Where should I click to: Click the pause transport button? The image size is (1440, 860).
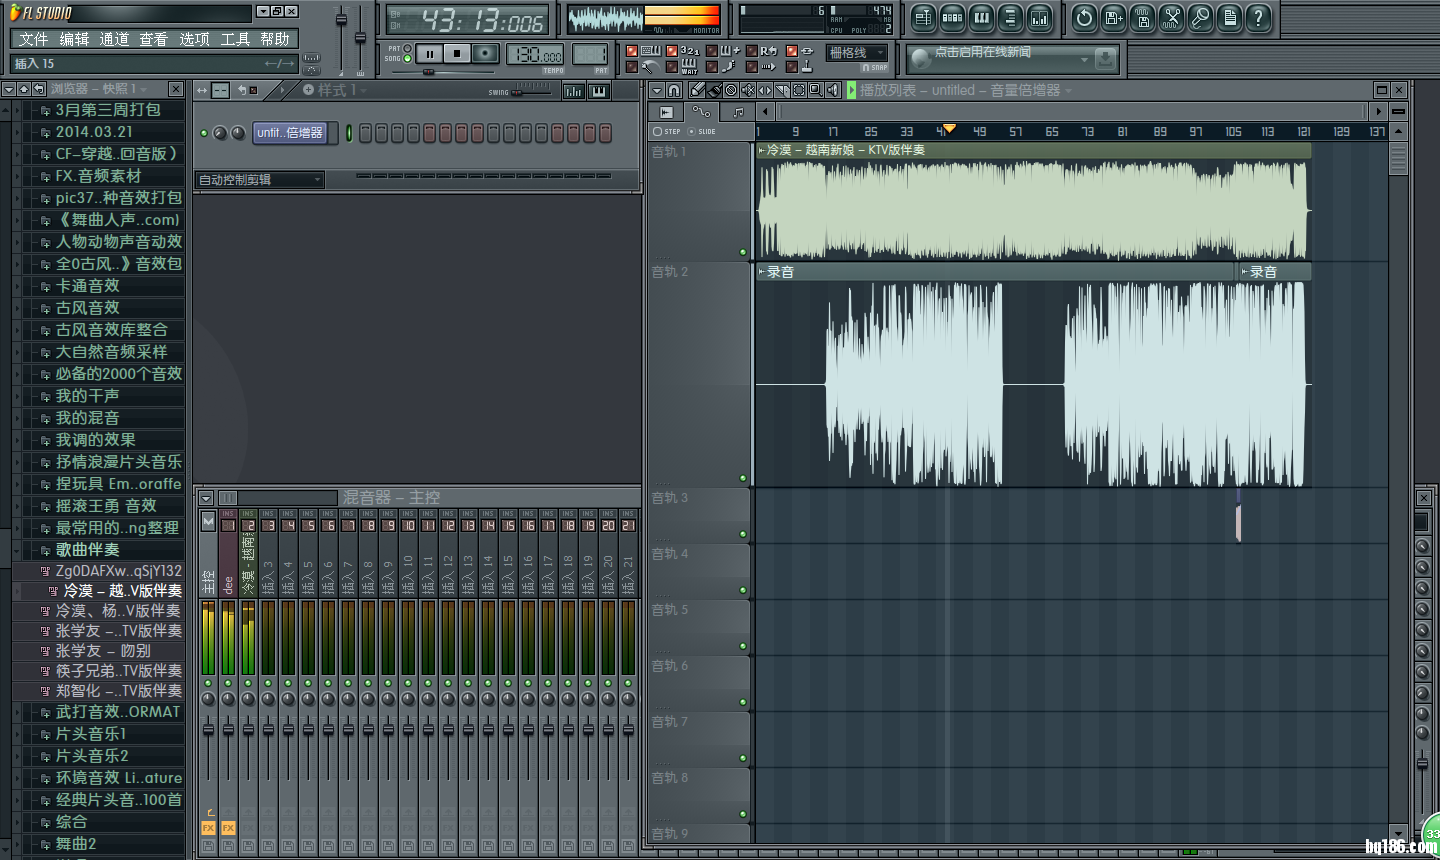(x=429, y=54)
